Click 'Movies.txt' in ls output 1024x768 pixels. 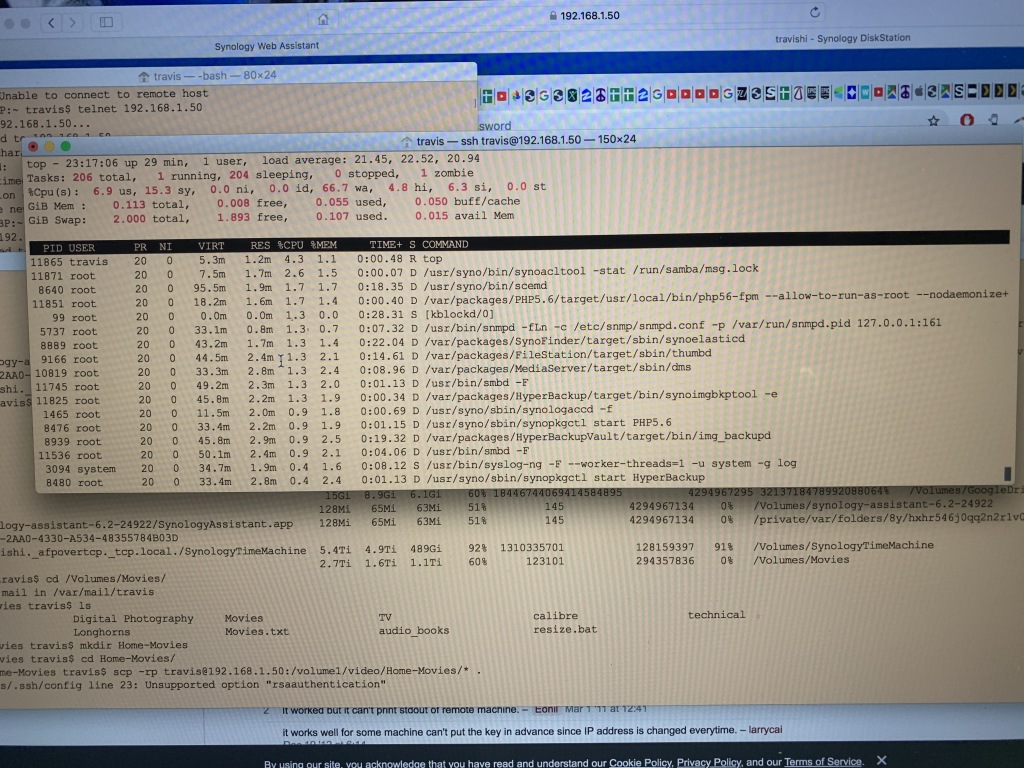click(257, 632)
